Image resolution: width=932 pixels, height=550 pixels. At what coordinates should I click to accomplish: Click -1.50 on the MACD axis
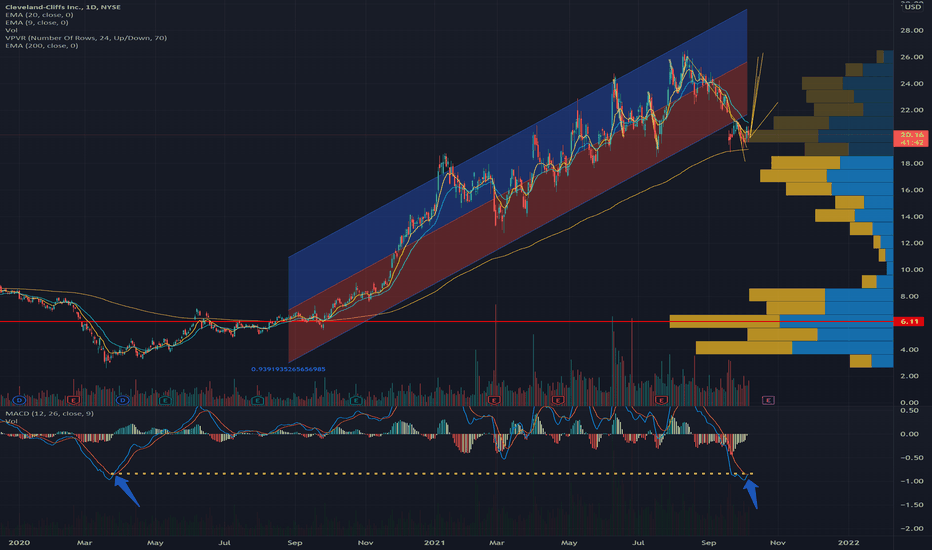click(x=911, y=505)
